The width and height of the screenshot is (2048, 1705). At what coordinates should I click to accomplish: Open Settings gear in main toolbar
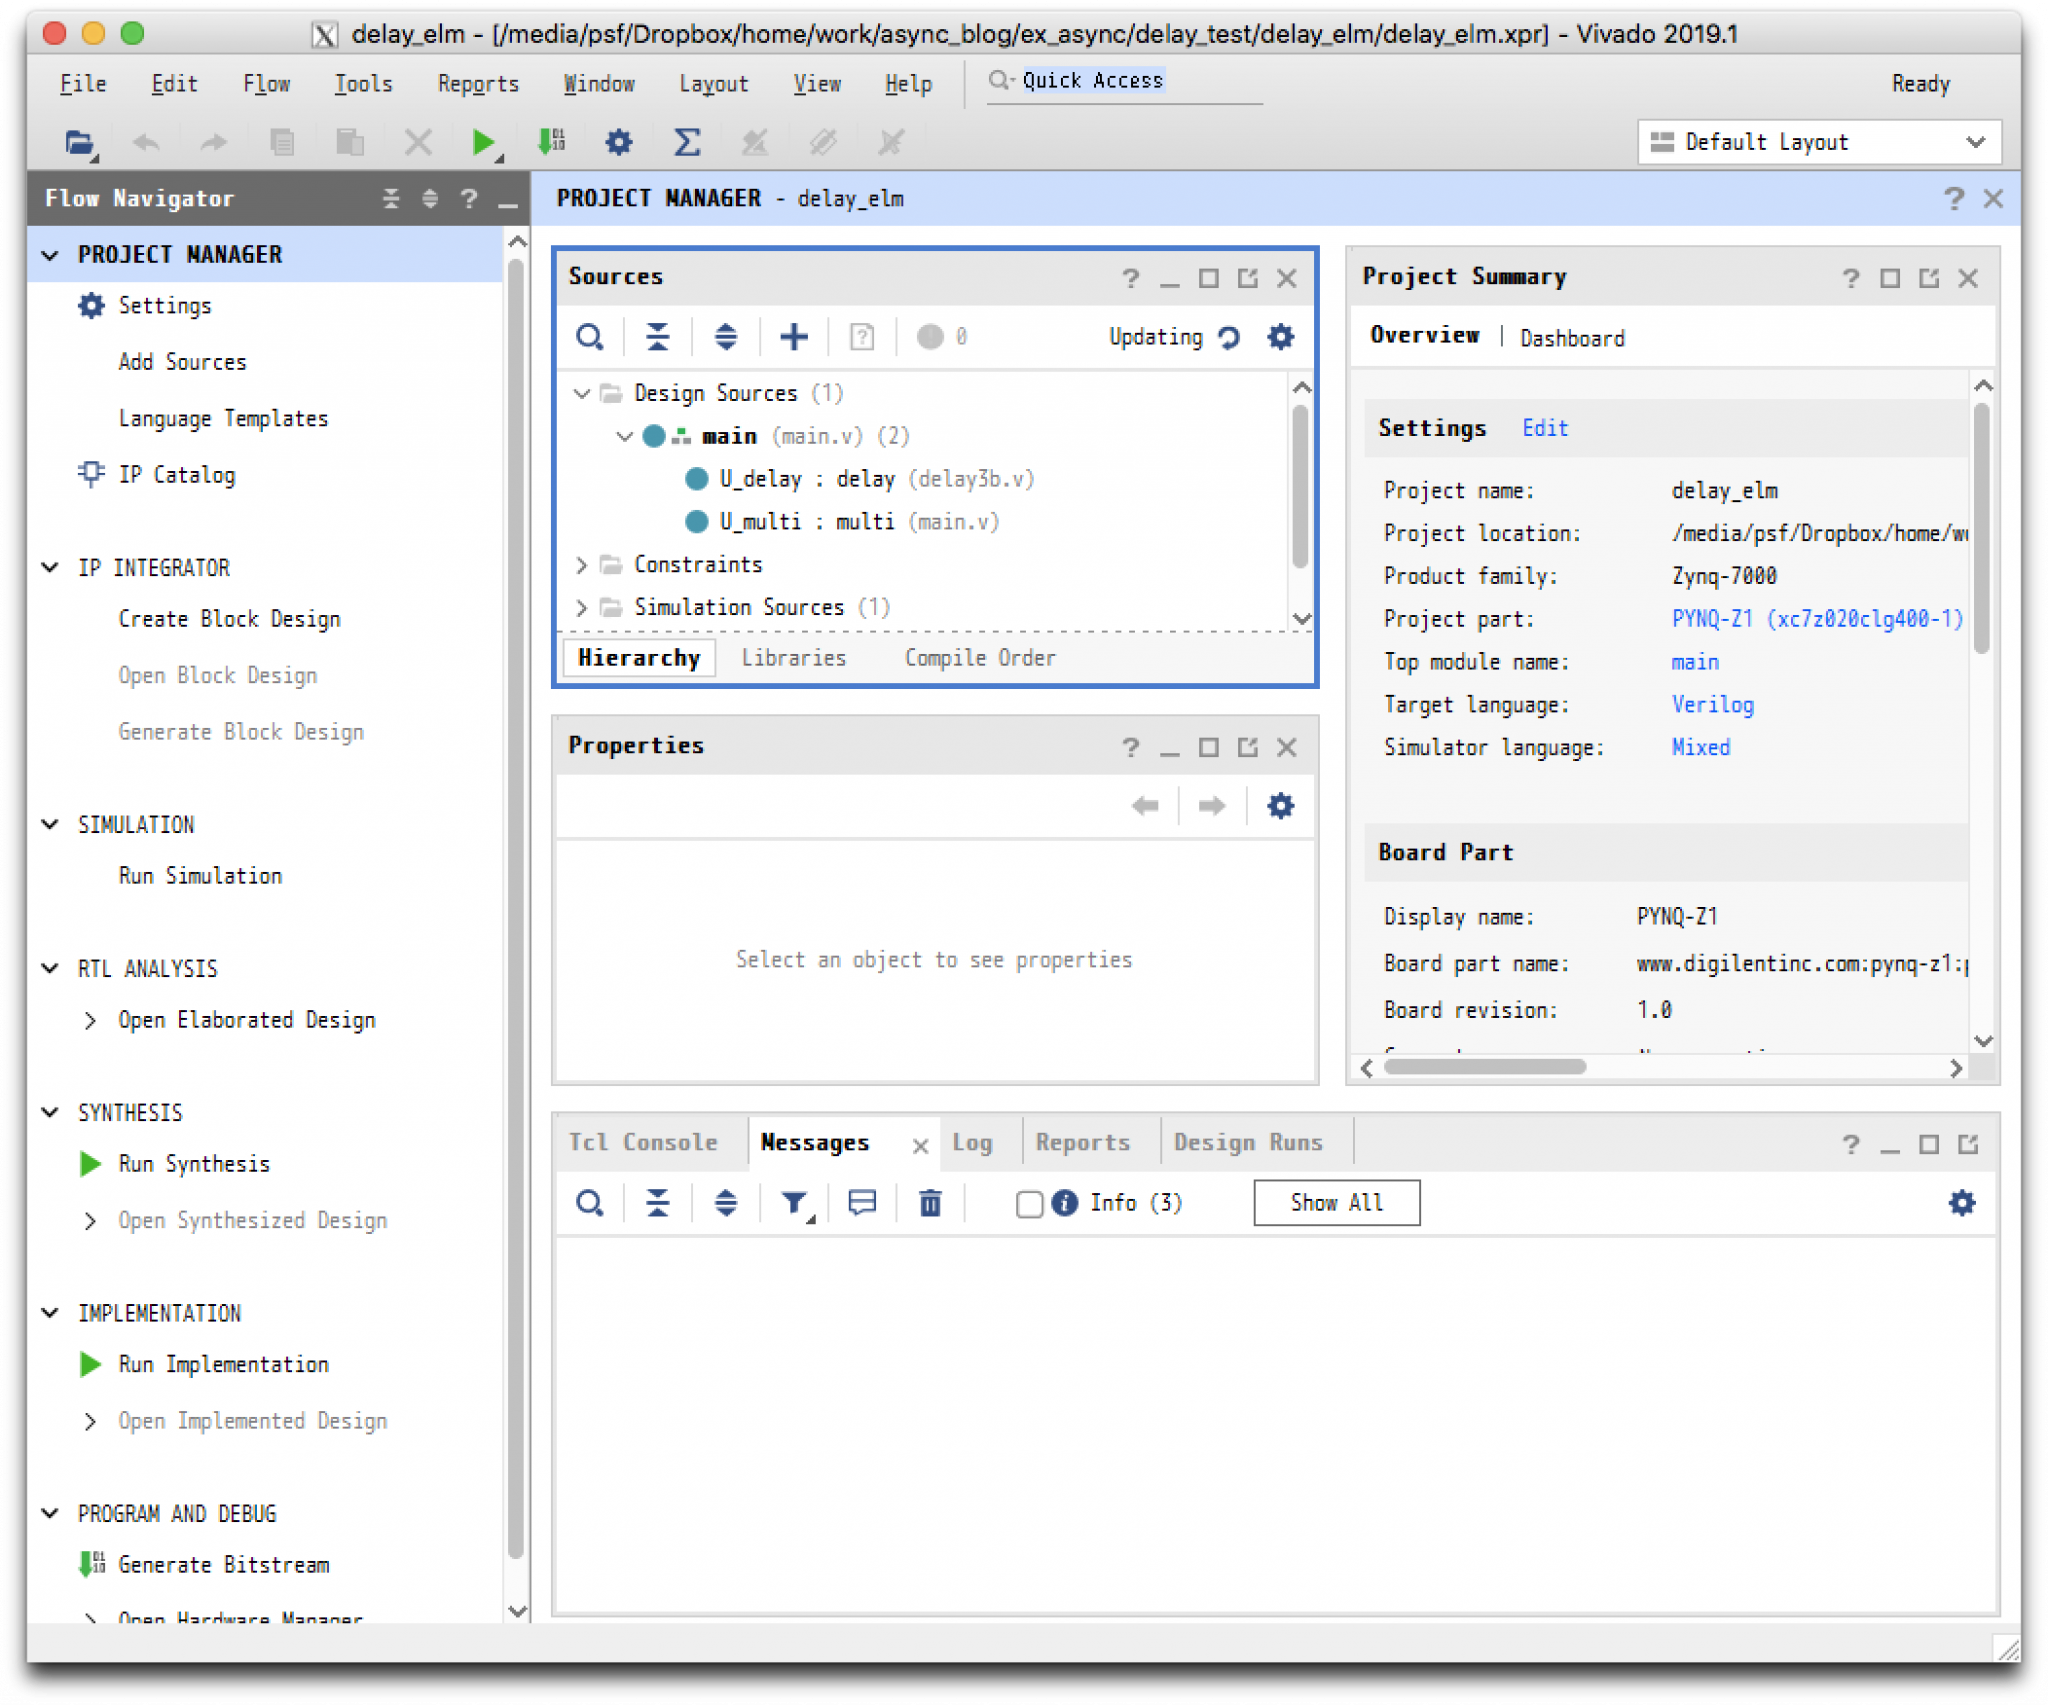(x=619, y=143)
